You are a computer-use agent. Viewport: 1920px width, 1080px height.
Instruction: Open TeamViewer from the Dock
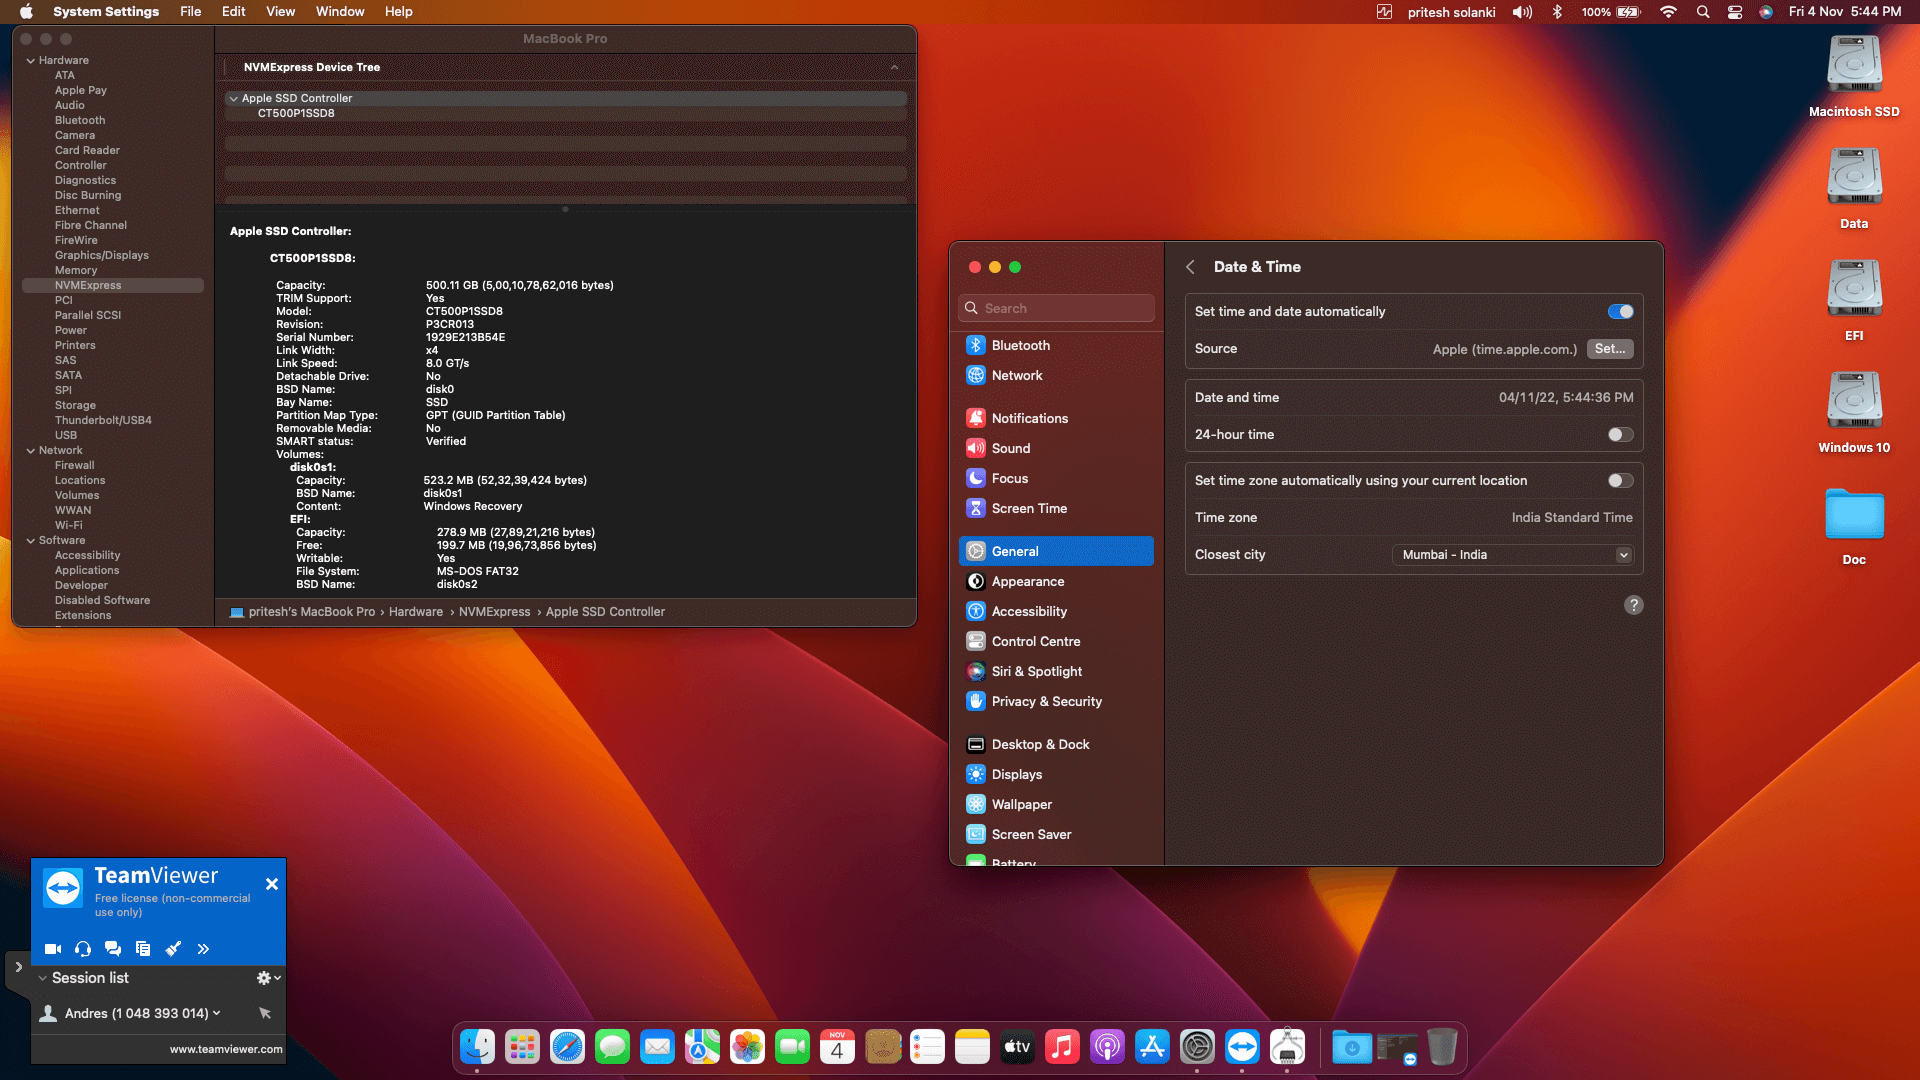point(1242,1047)
